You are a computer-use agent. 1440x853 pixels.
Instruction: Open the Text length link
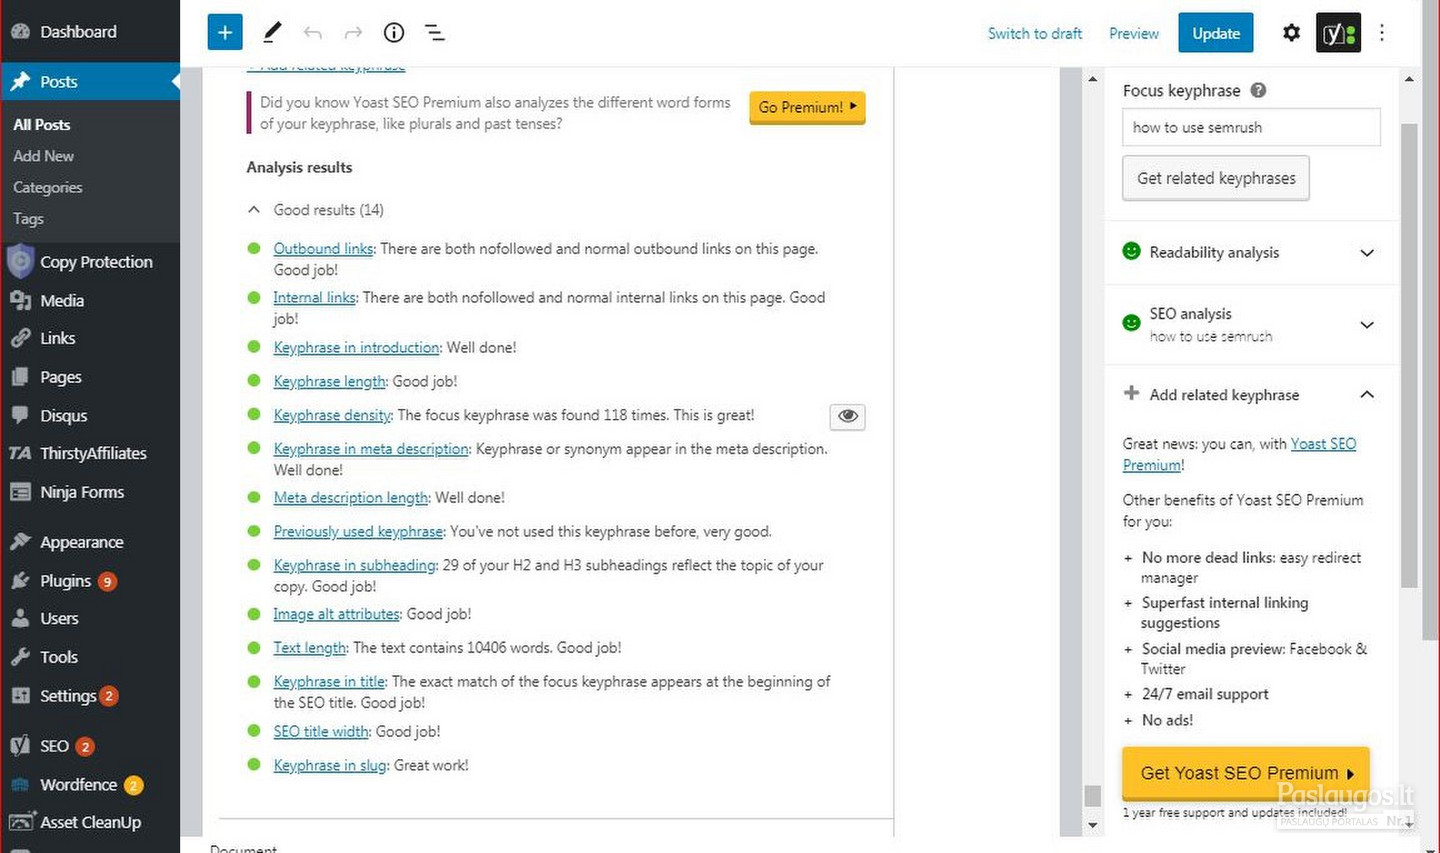pyautogui.click(x=310, y=648)
